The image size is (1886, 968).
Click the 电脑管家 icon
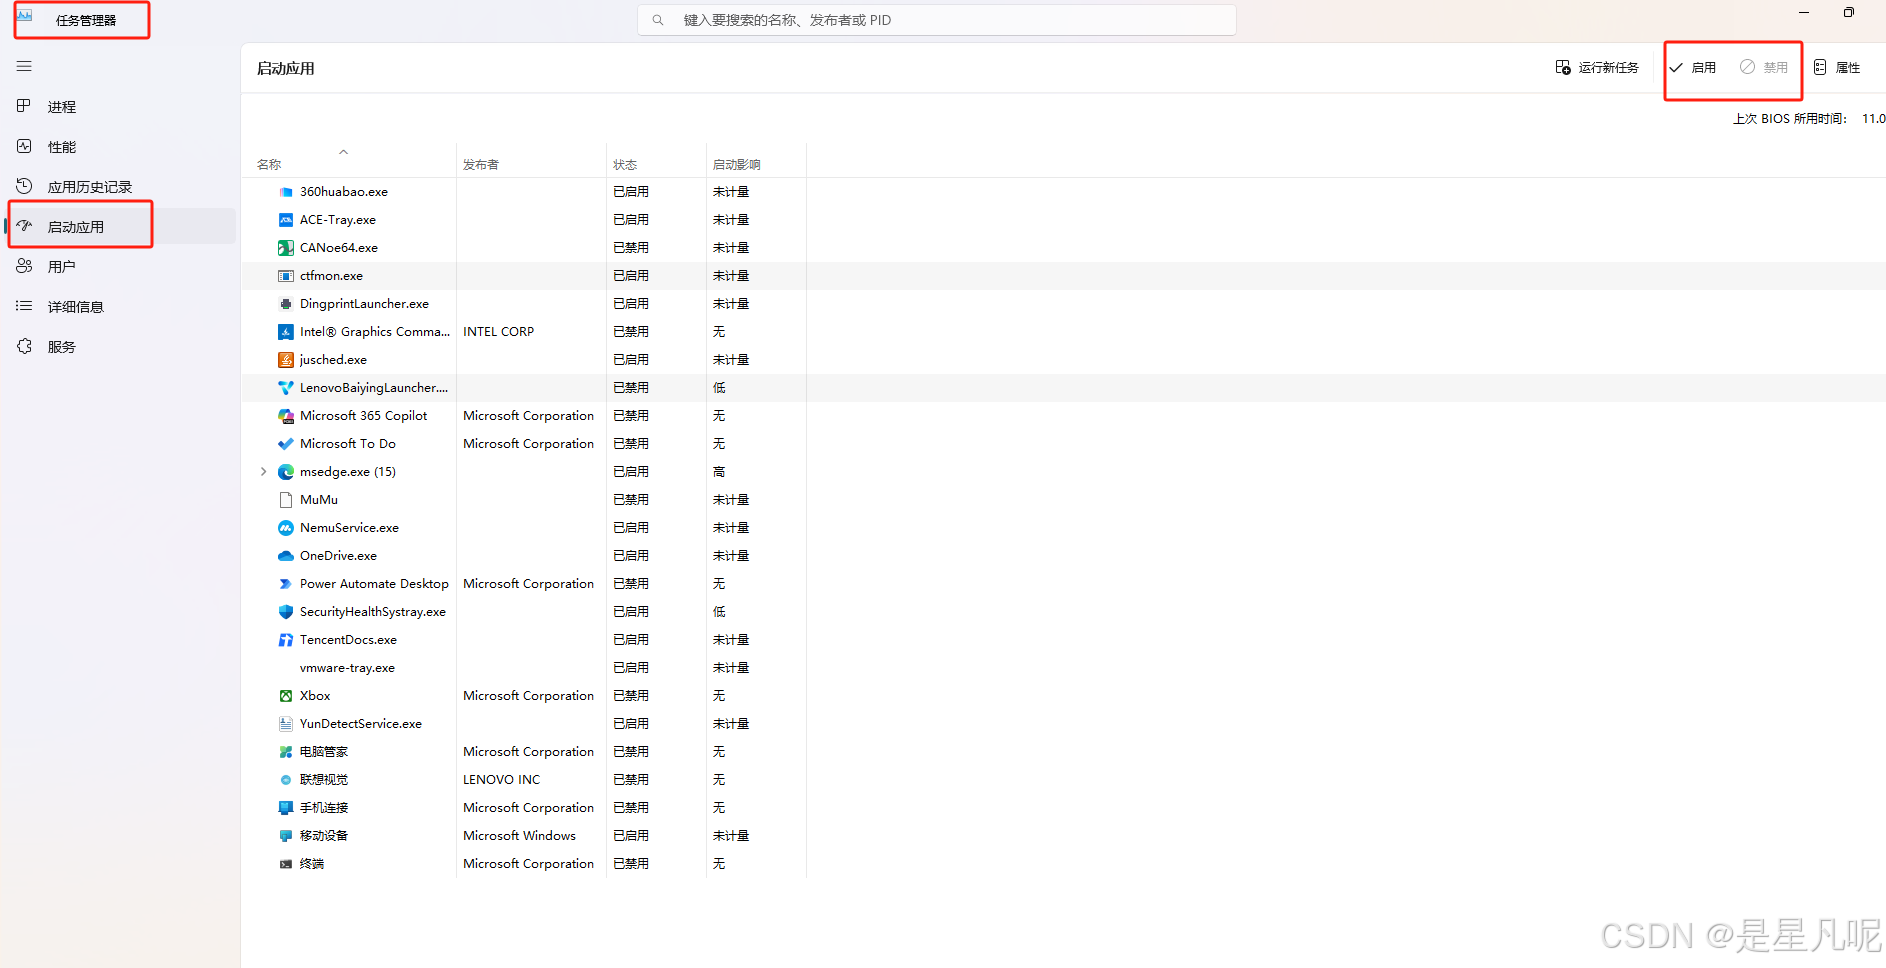tap(286, 752)
